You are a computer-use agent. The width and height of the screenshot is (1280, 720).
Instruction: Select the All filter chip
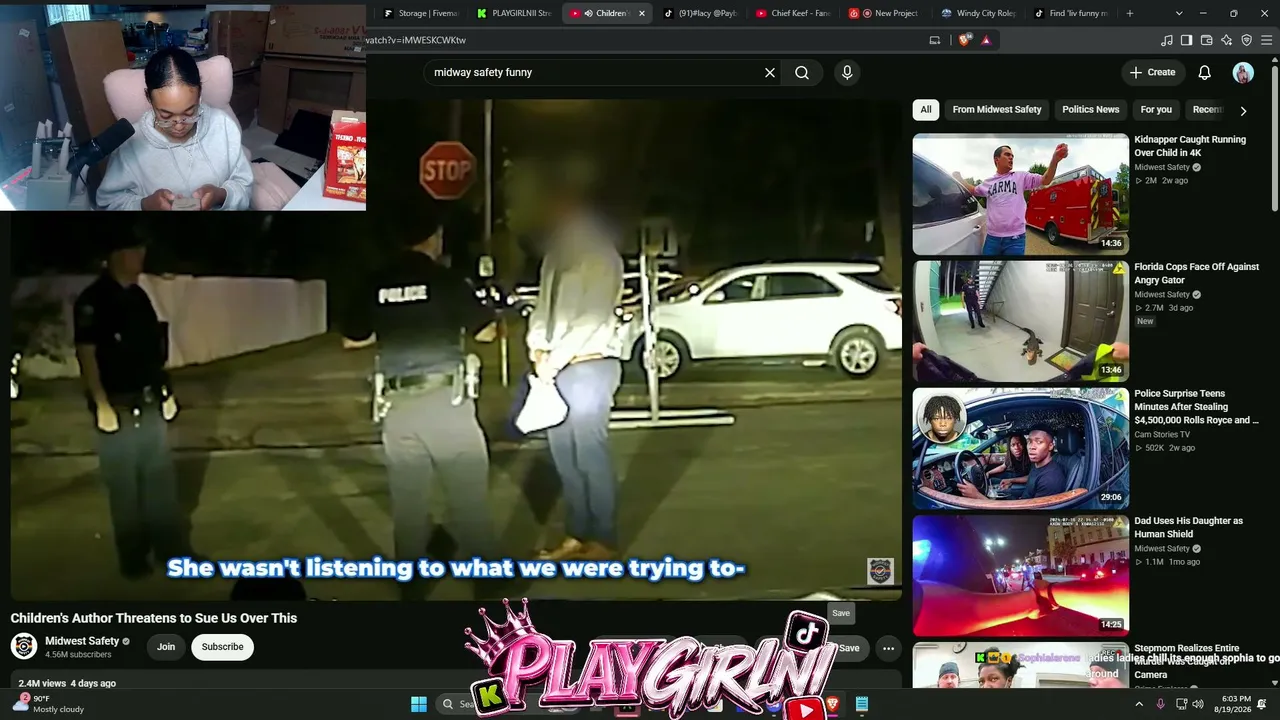coord(926,110)
